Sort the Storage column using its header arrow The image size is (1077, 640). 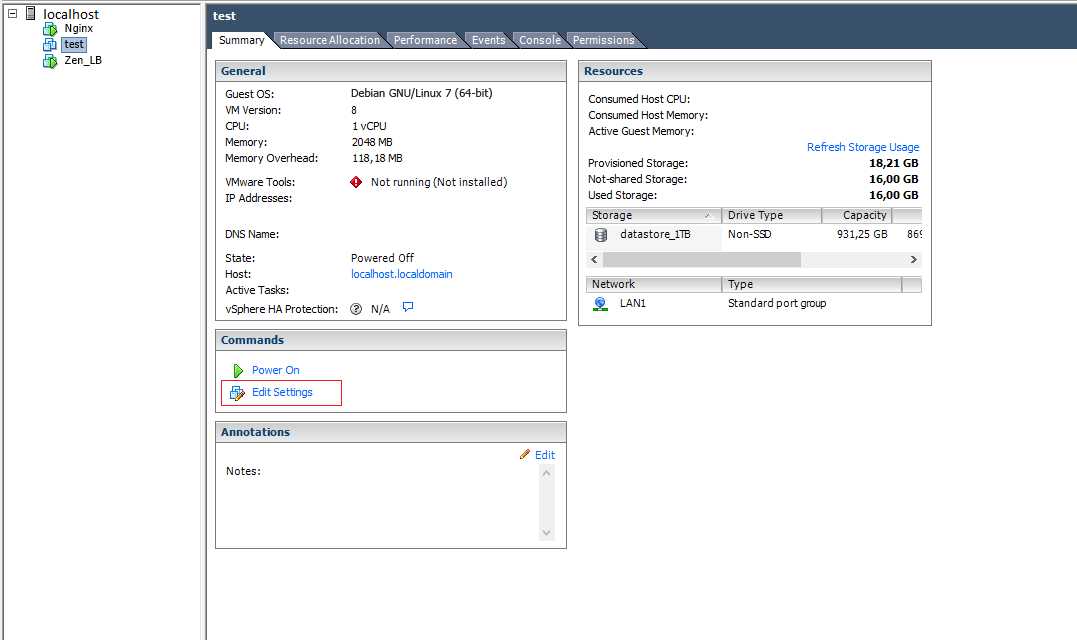tap(709, 215)
